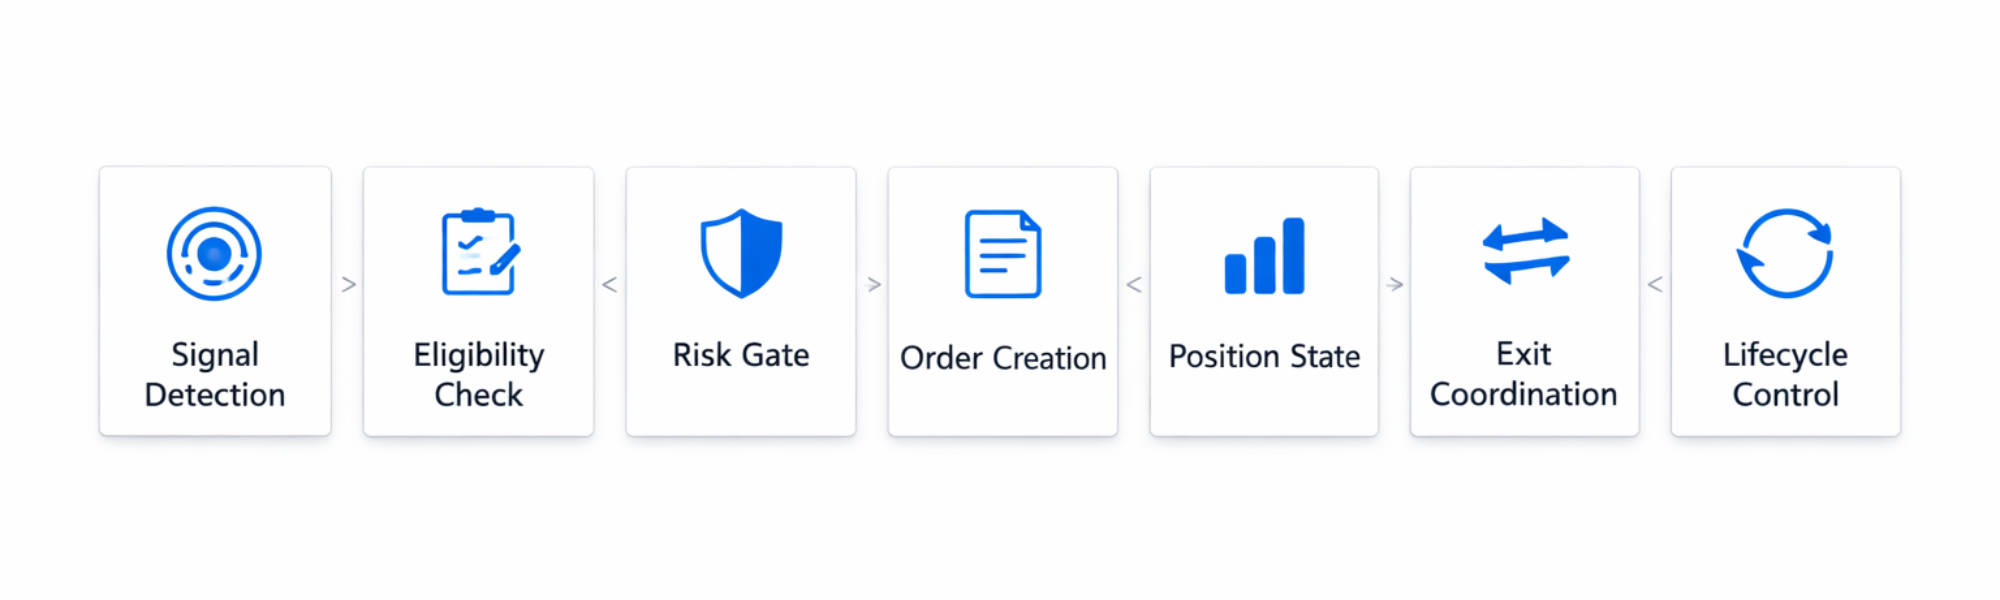The height and width of the screenshot is (600, 2000).
Task: Click the "Exit Coordination" label text
Action: pos(1524,374)
